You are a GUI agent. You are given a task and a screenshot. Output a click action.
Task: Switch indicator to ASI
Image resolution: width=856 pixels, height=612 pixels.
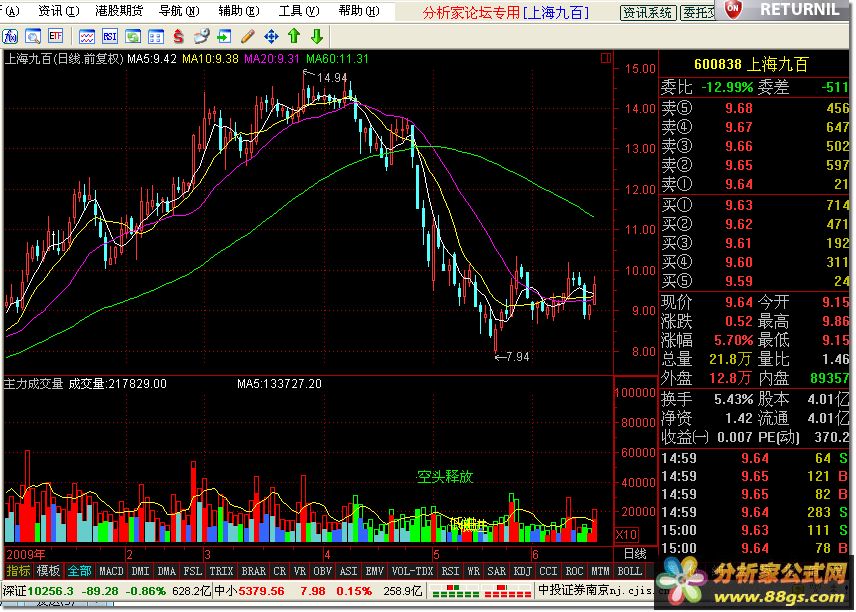pyautogui.click(x=348, y=571)
